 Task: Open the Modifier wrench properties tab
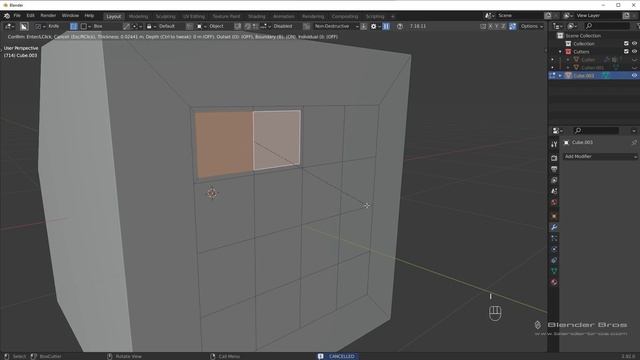click(x=554, y=227)
